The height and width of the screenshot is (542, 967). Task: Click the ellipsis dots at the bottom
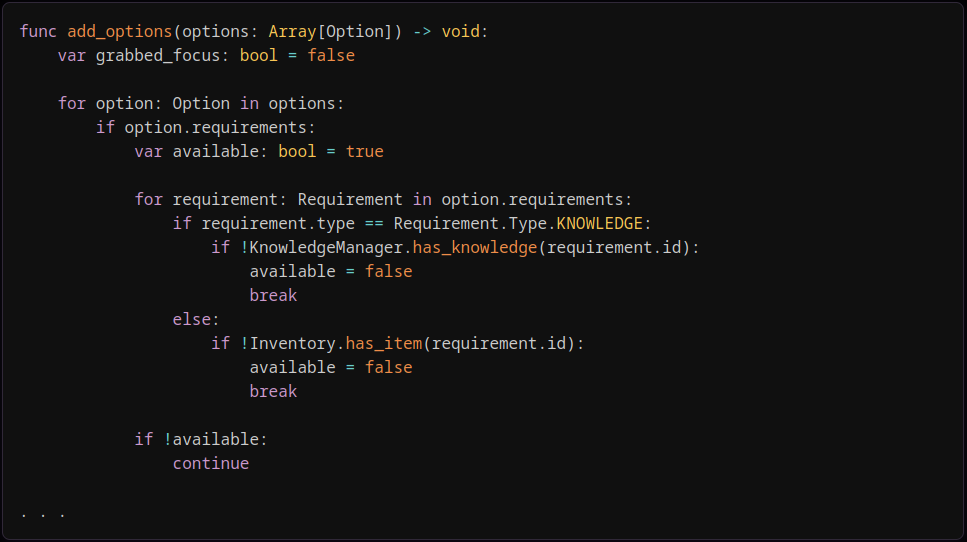[43, 514]
